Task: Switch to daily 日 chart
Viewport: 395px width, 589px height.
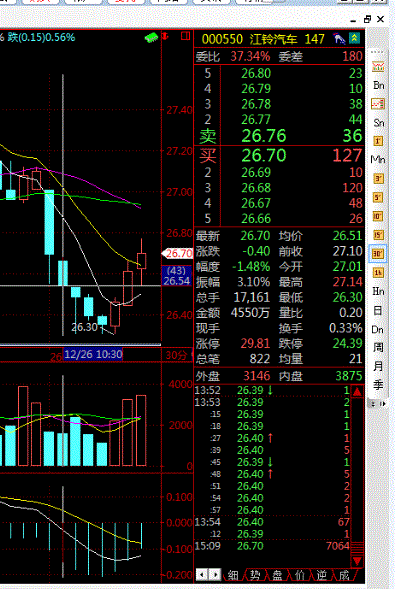Action: (x=378, y=310)
